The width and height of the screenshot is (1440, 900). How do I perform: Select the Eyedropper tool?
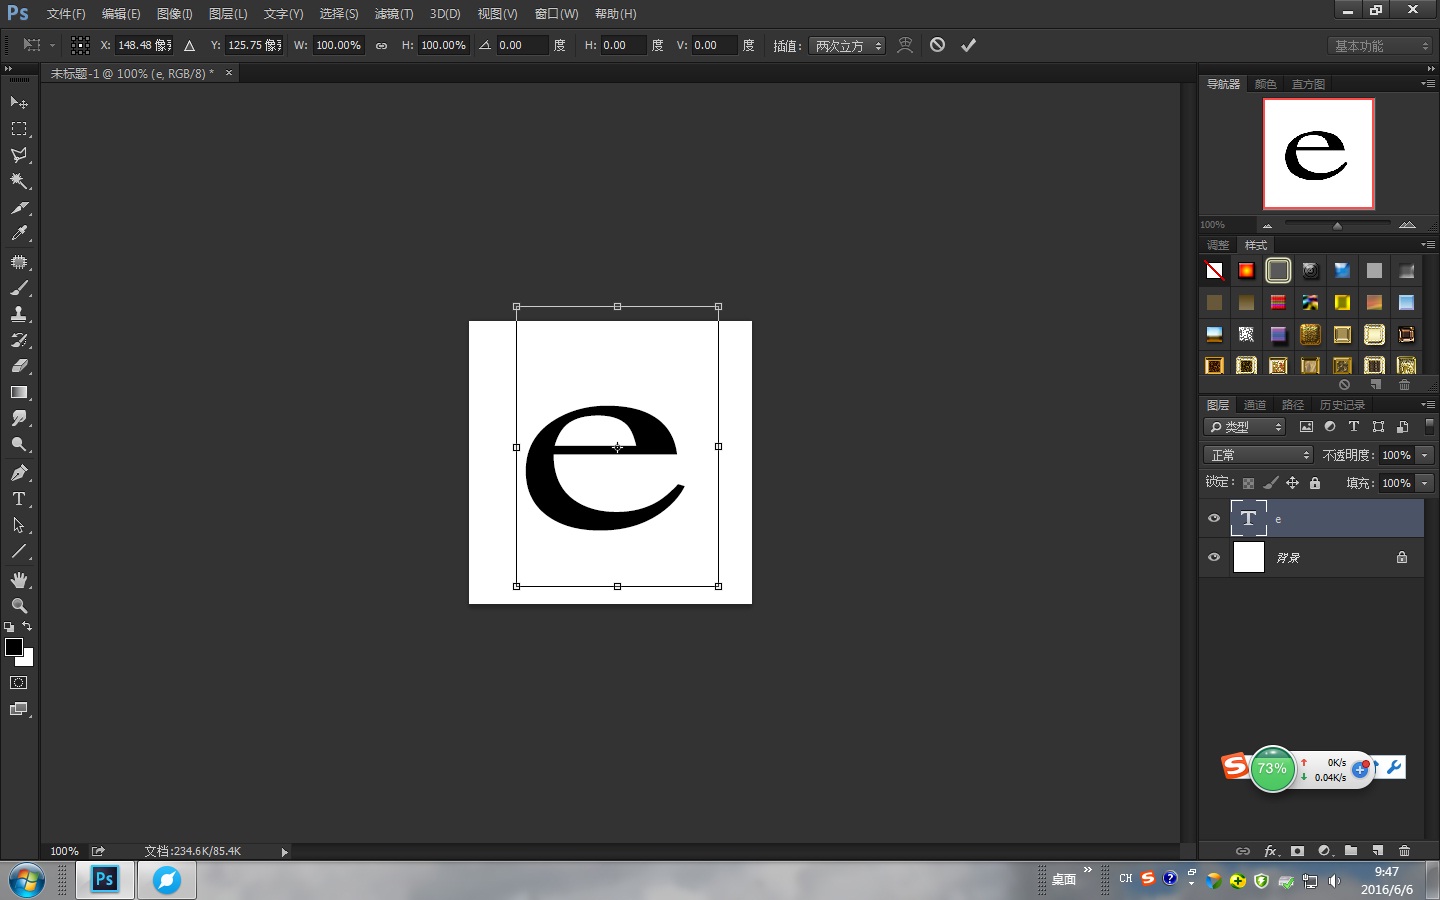pos(19,233)
